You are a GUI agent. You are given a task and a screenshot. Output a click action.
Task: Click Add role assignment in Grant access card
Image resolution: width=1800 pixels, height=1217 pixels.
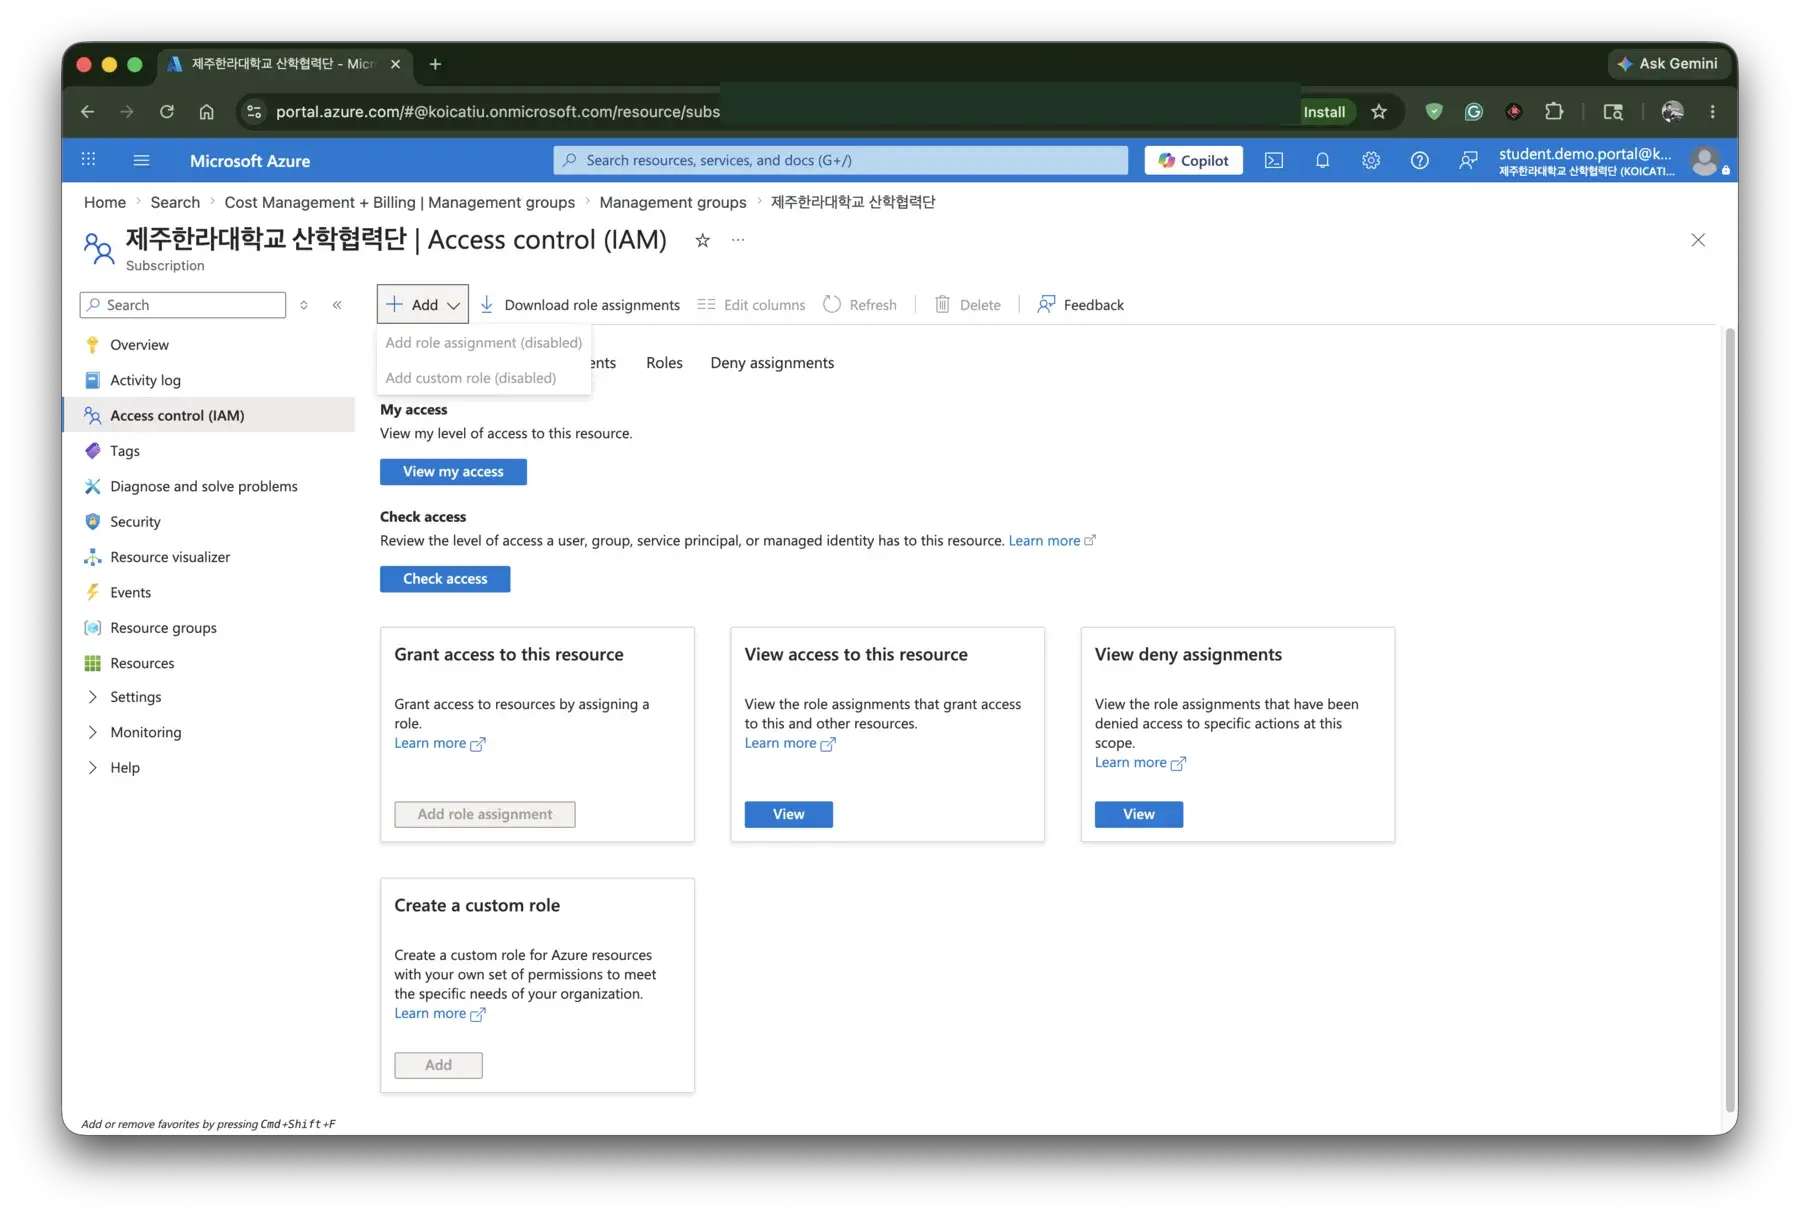click(x=485, y=814)
